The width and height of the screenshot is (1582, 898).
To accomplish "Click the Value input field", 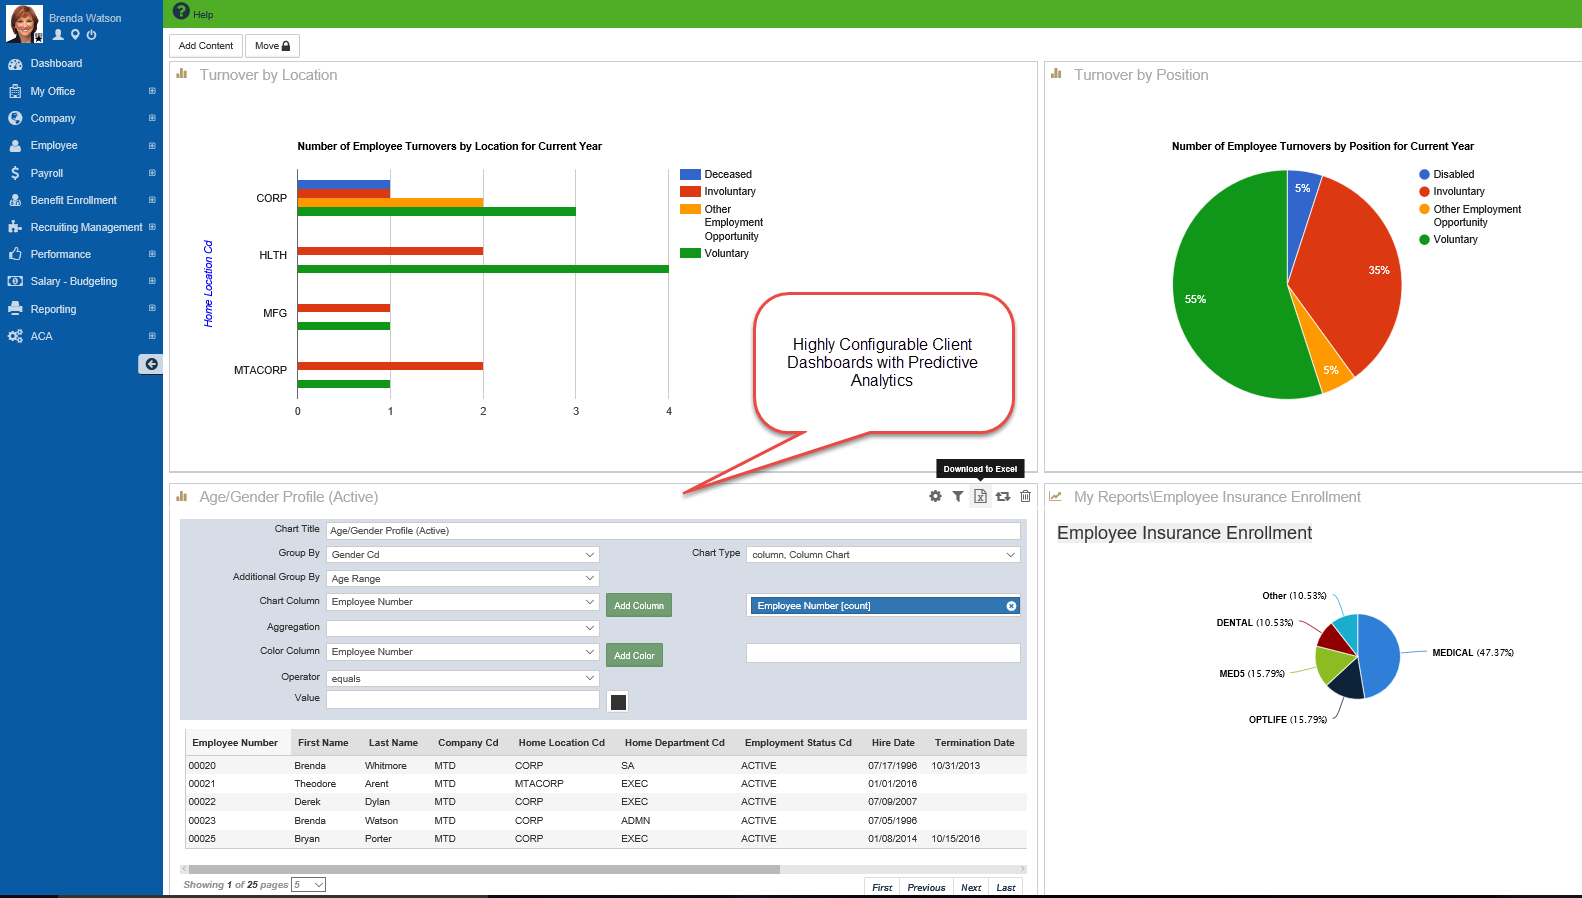I will pos(462,699).
